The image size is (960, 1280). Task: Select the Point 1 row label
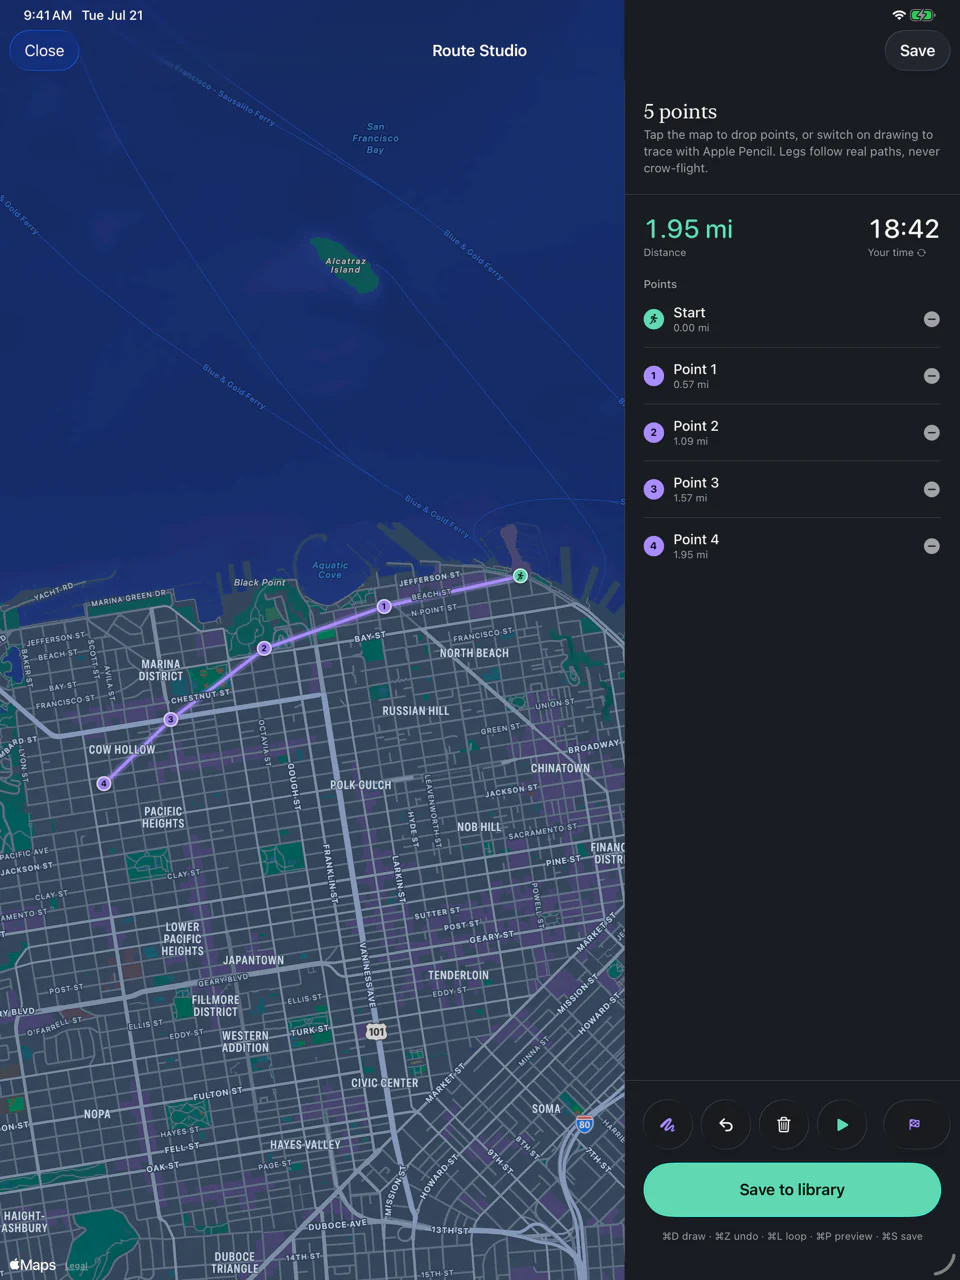[x=695, y=369]
